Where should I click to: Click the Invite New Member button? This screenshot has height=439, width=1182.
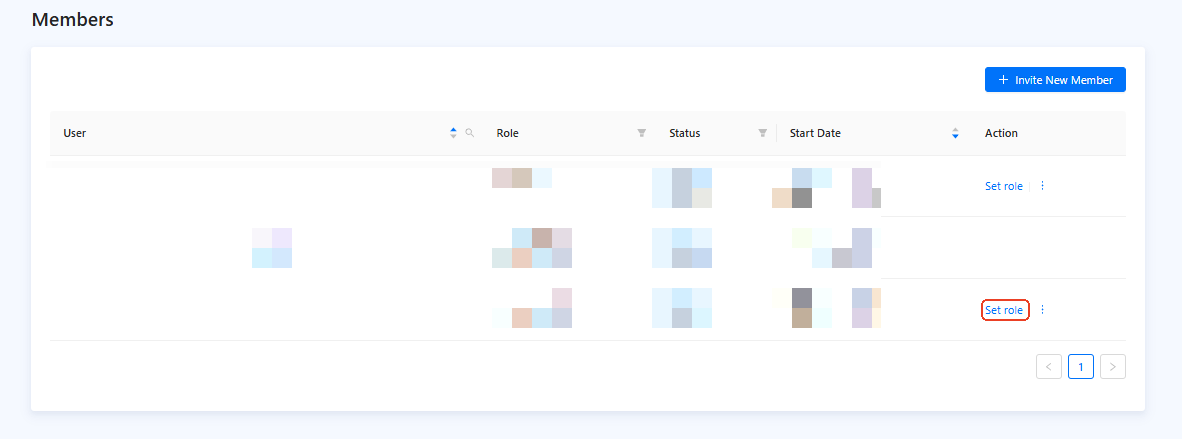(x=1055, y=79)
